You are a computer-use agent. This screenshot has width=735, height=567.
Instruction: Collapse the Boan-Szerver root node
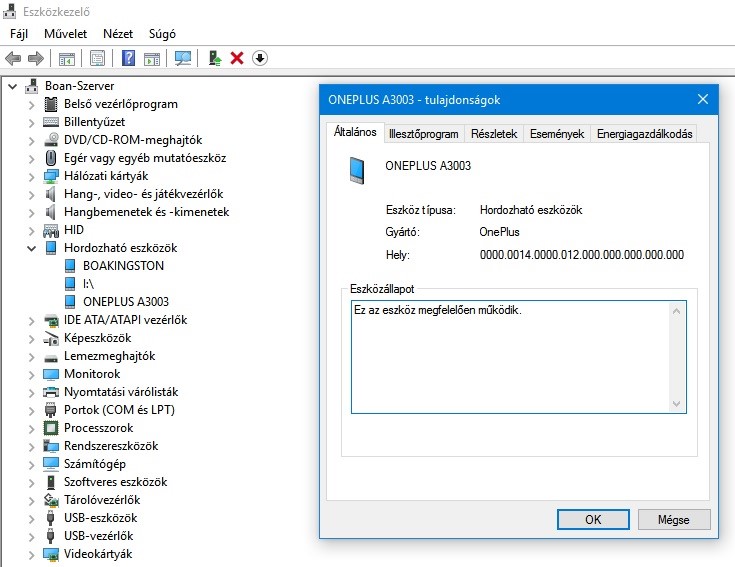pyautogui.click(x=13, y=86)
